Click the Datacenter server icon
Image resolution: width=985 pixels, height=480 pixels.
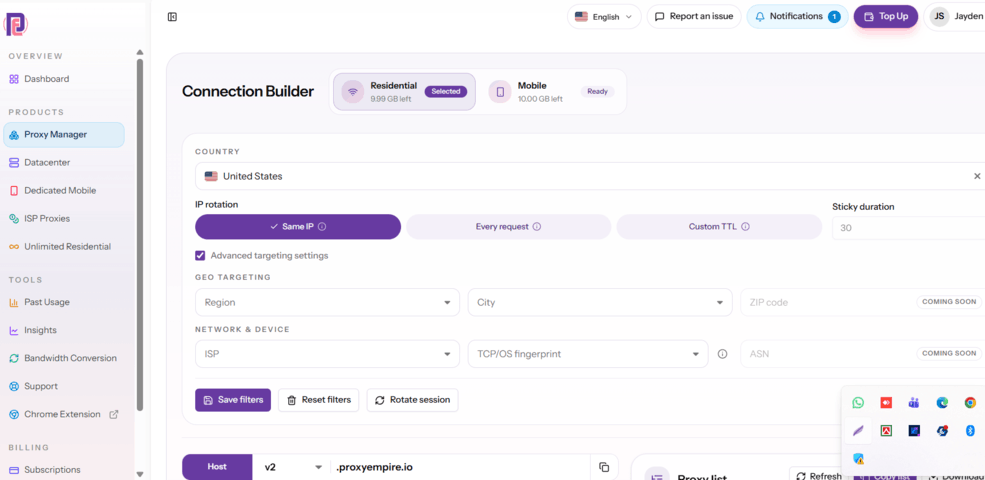coord(14,163)
